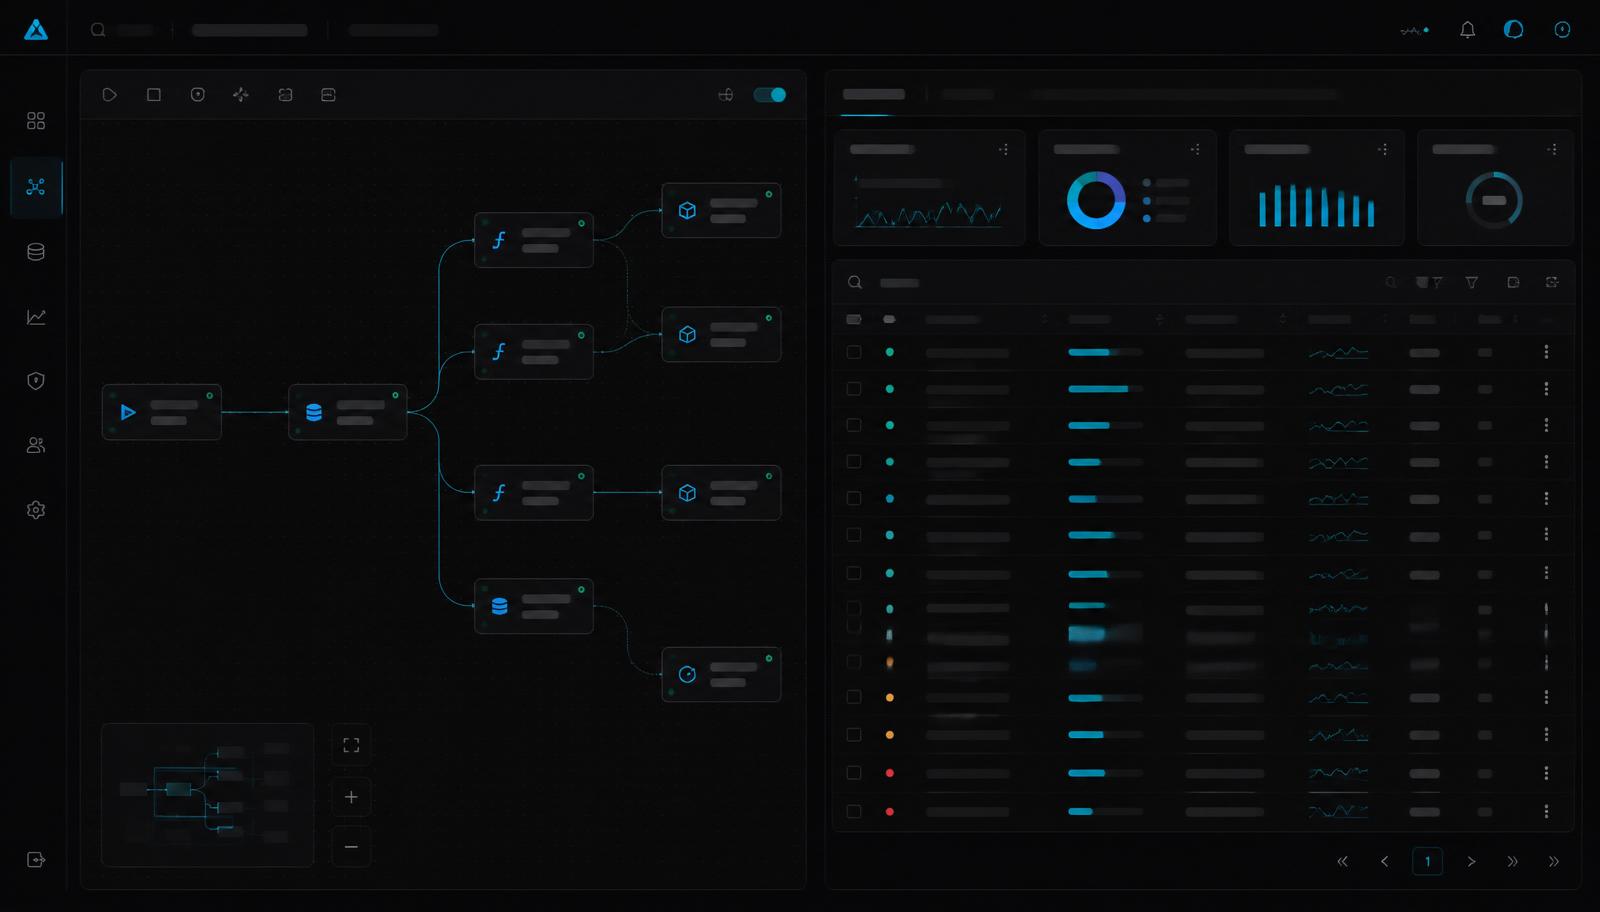1600x912 pixels.
Task: Open the analytics line-chart sidebar icon
Action: pyautogui.click(x=36, y=317)
